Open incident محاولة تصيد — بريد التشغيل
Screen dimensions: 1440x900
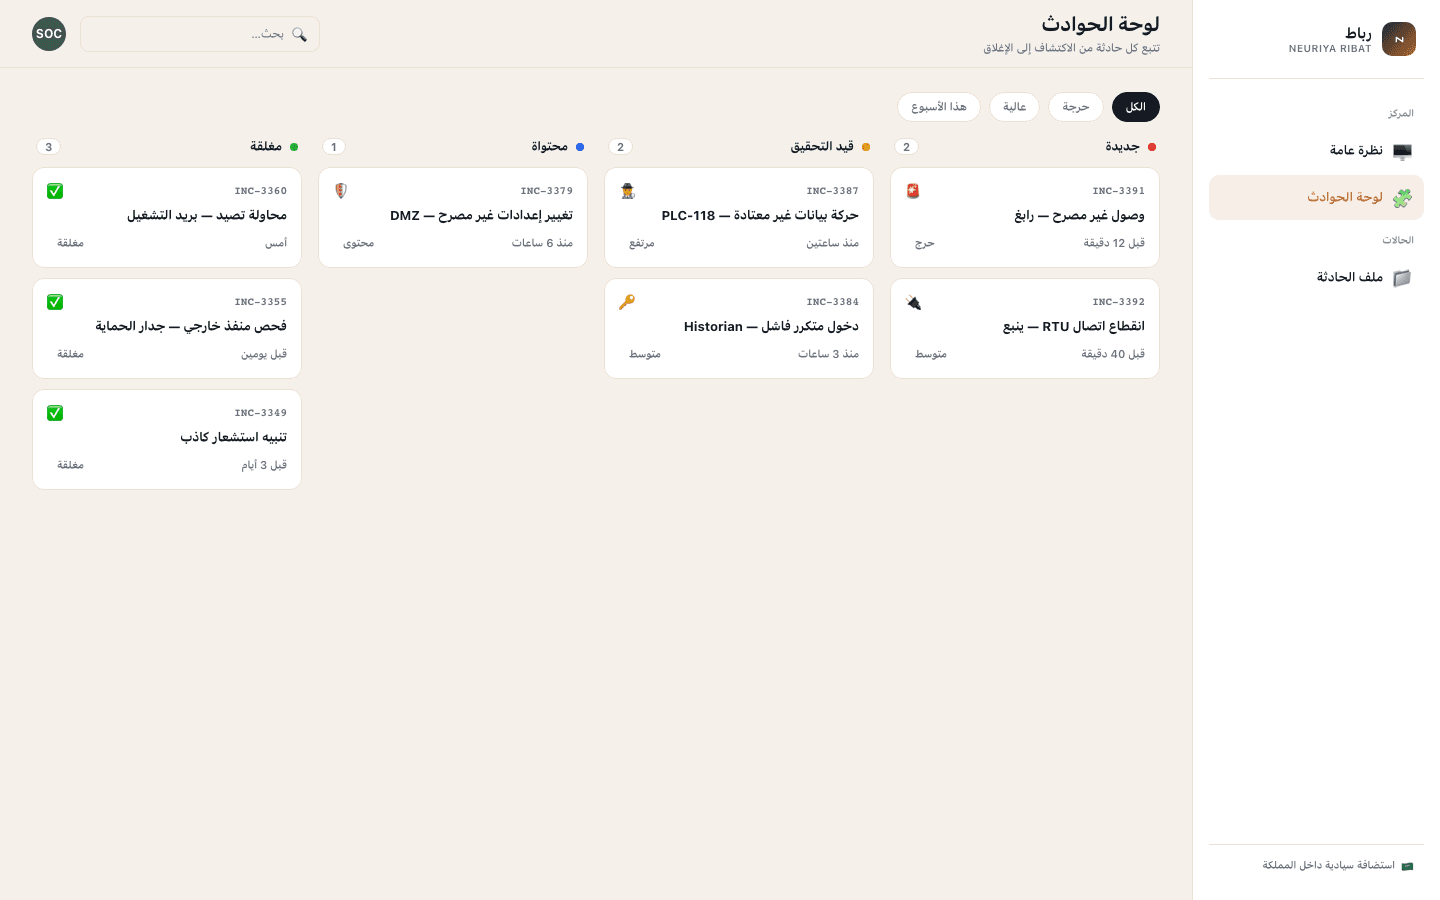tap(167, 218)
